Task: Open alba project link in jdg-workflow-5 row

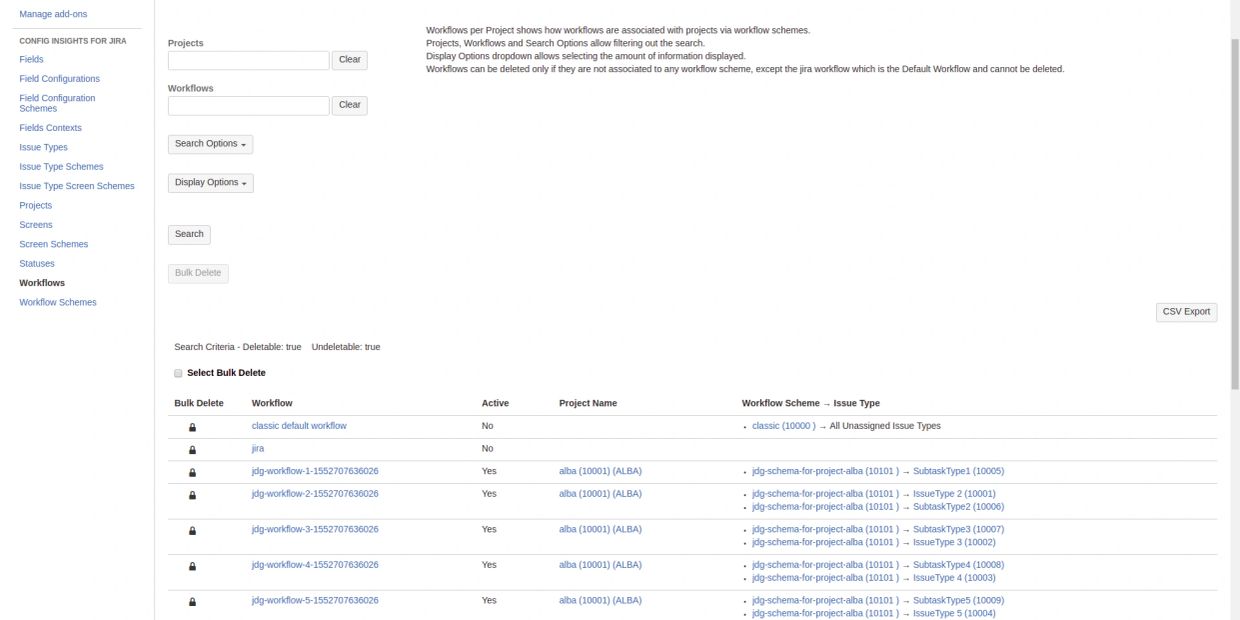Action: point(600,601)
